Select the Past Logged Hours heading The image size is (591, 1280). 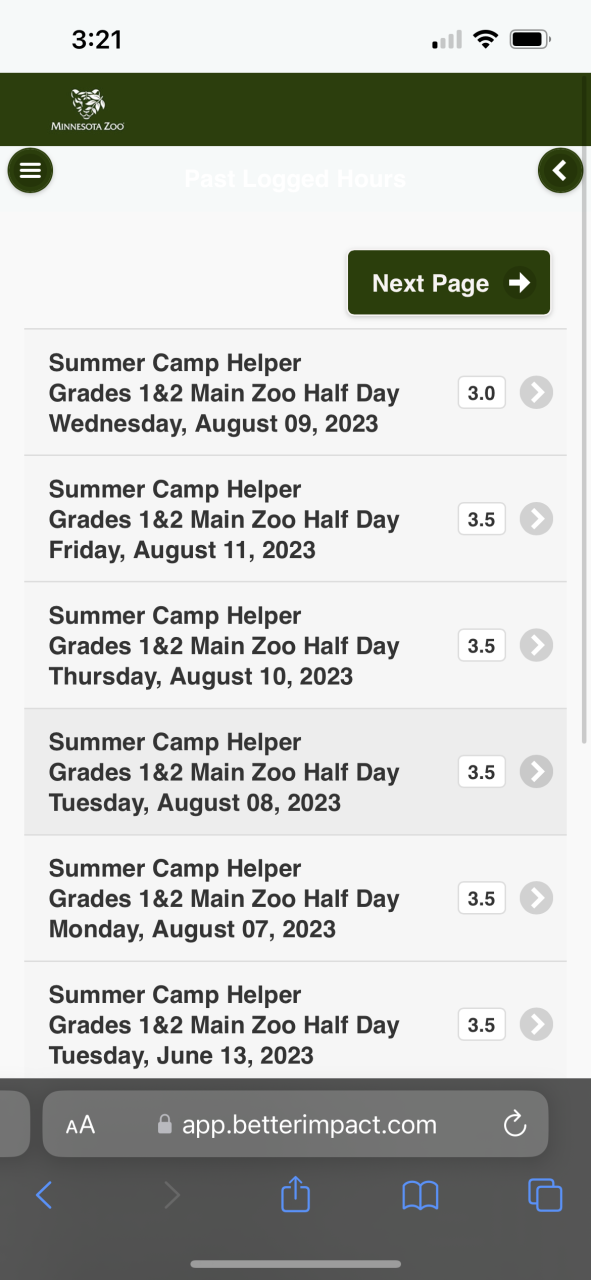pyautogui.click(x=295, y=179)
